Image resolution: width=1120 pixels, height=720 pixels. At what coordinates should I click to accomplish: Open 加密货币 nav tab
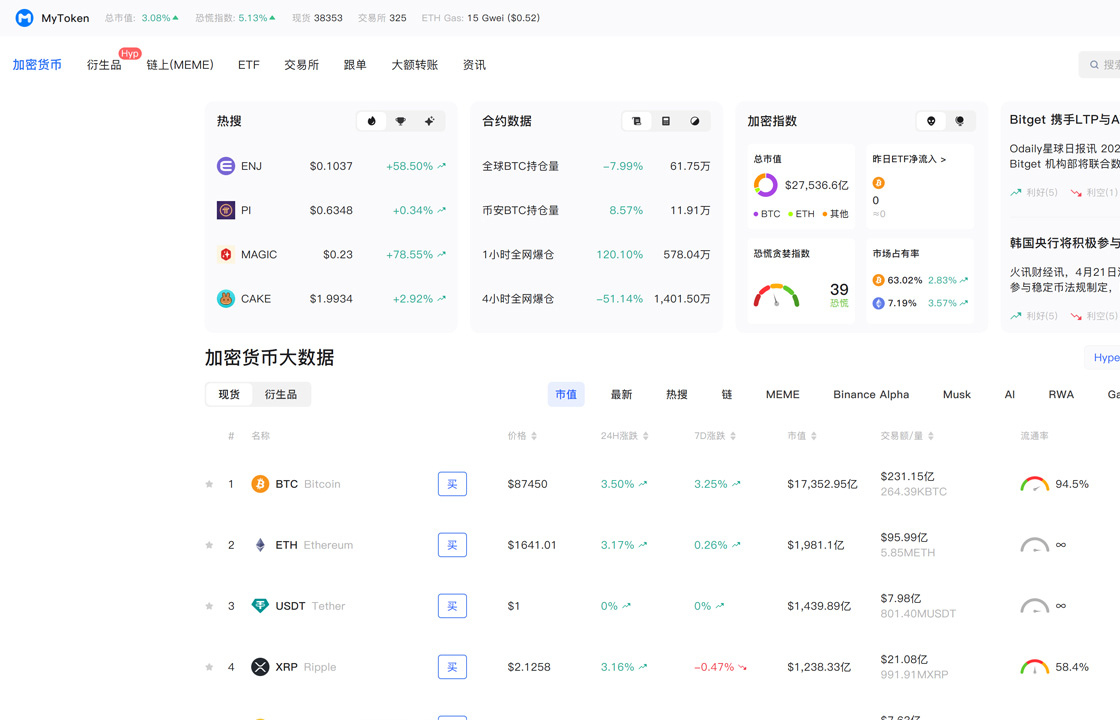[37, 65]
